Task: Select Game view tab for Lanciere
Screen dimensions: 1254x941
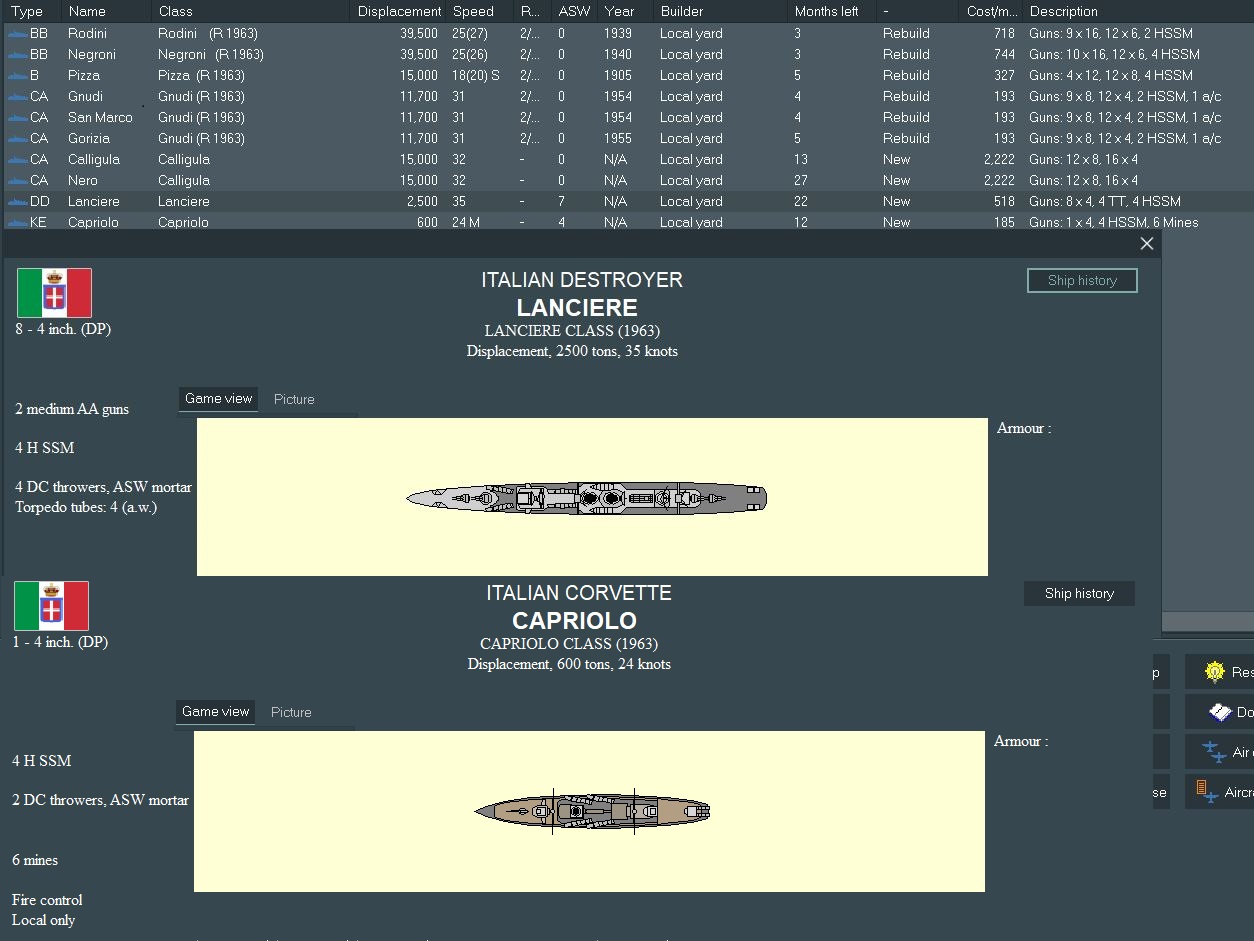Action: (x=218, y=399)
